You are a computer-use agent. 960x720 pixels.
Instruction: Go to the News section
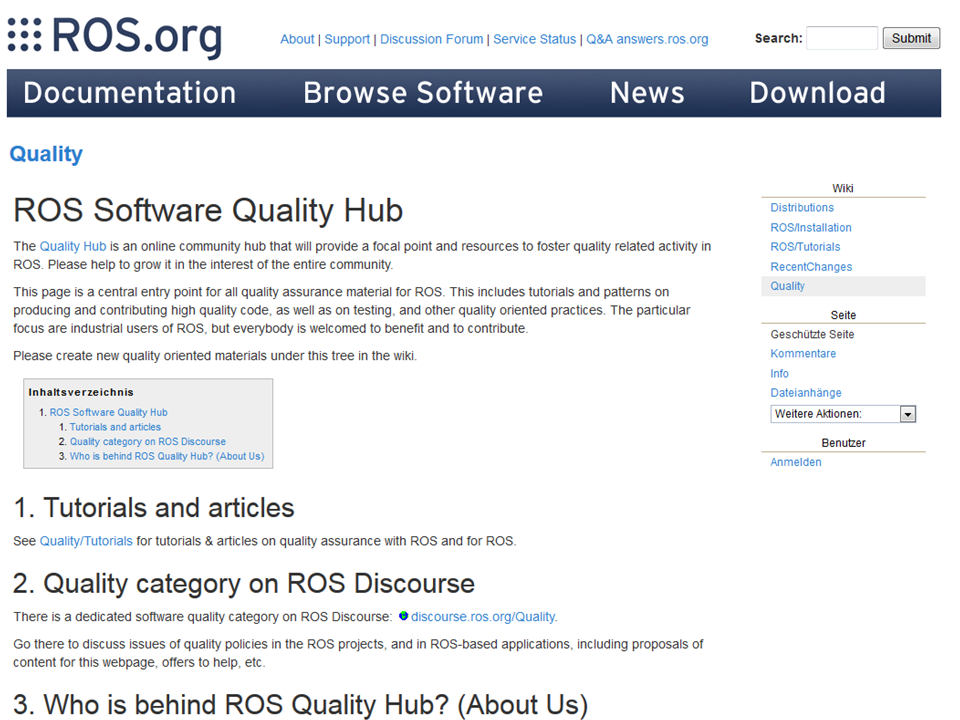pyautogui.click(x=647, y=93)
